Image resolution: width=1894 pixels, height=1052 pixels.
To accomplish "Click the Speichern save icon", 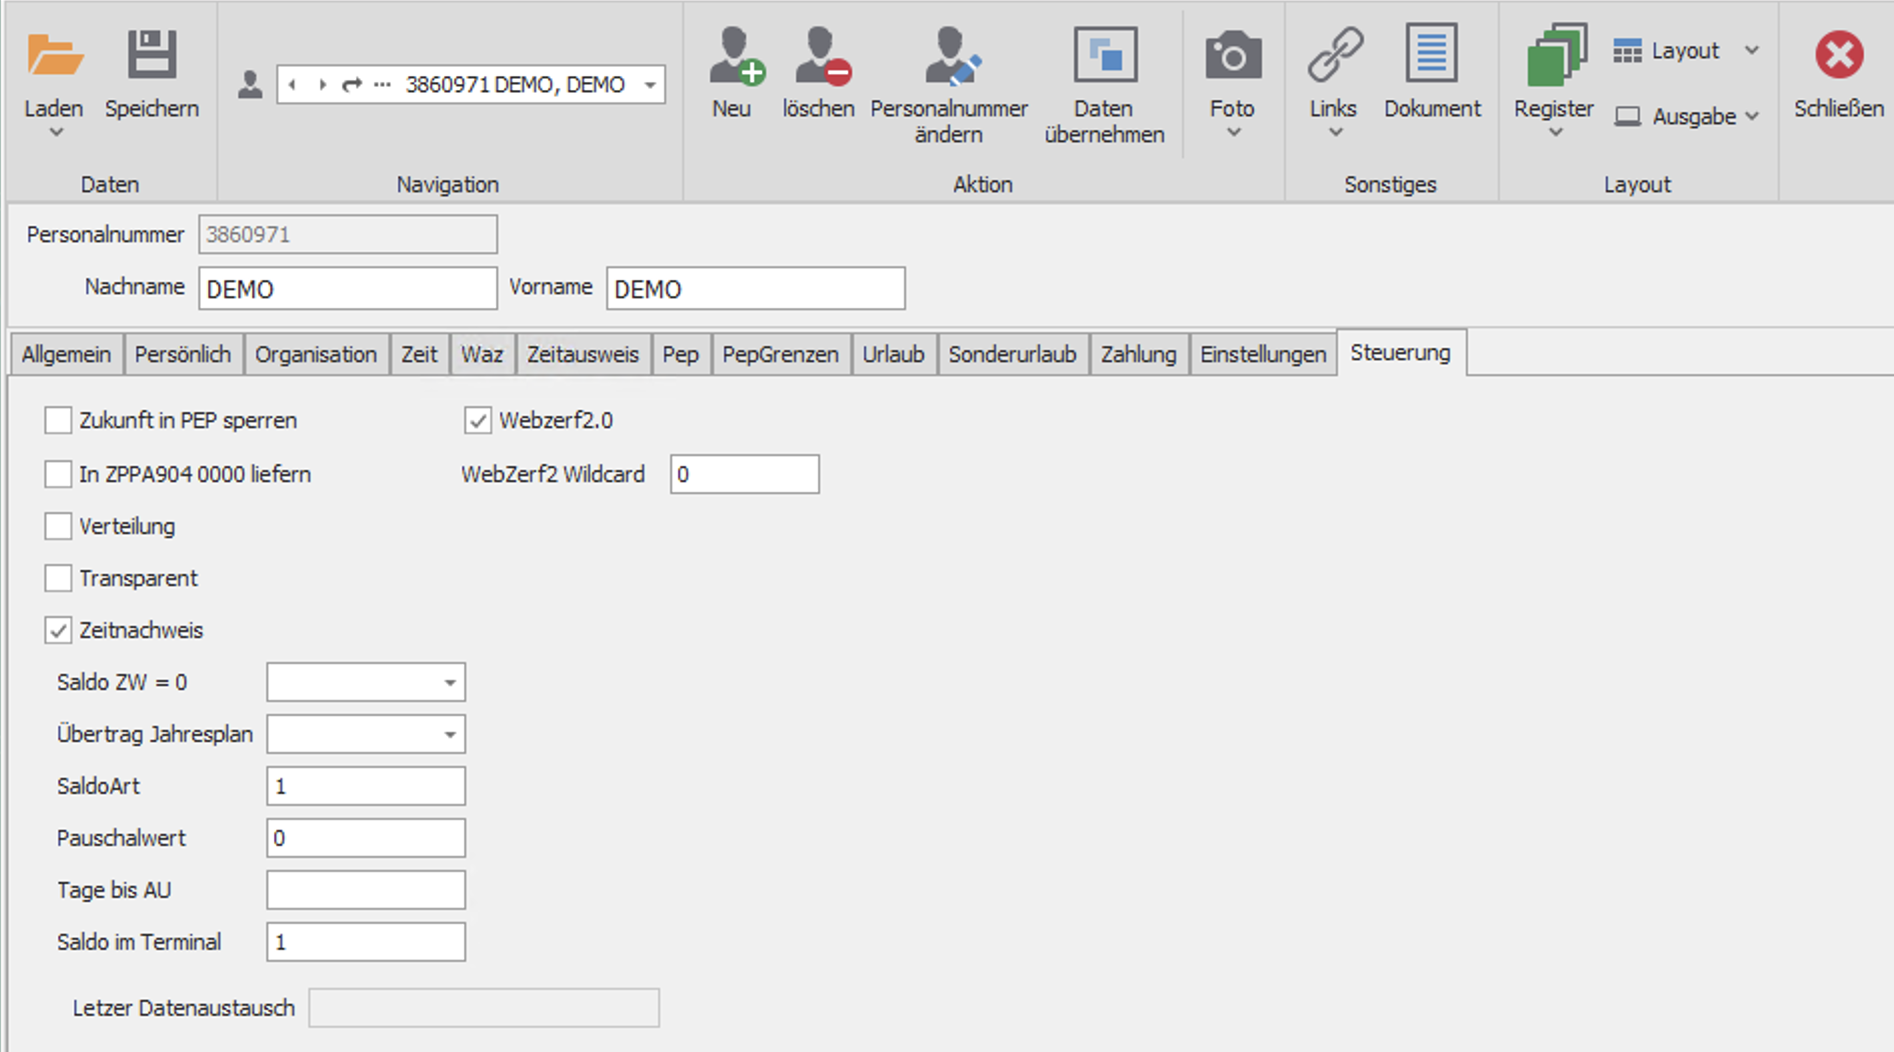I will (152, 56).
